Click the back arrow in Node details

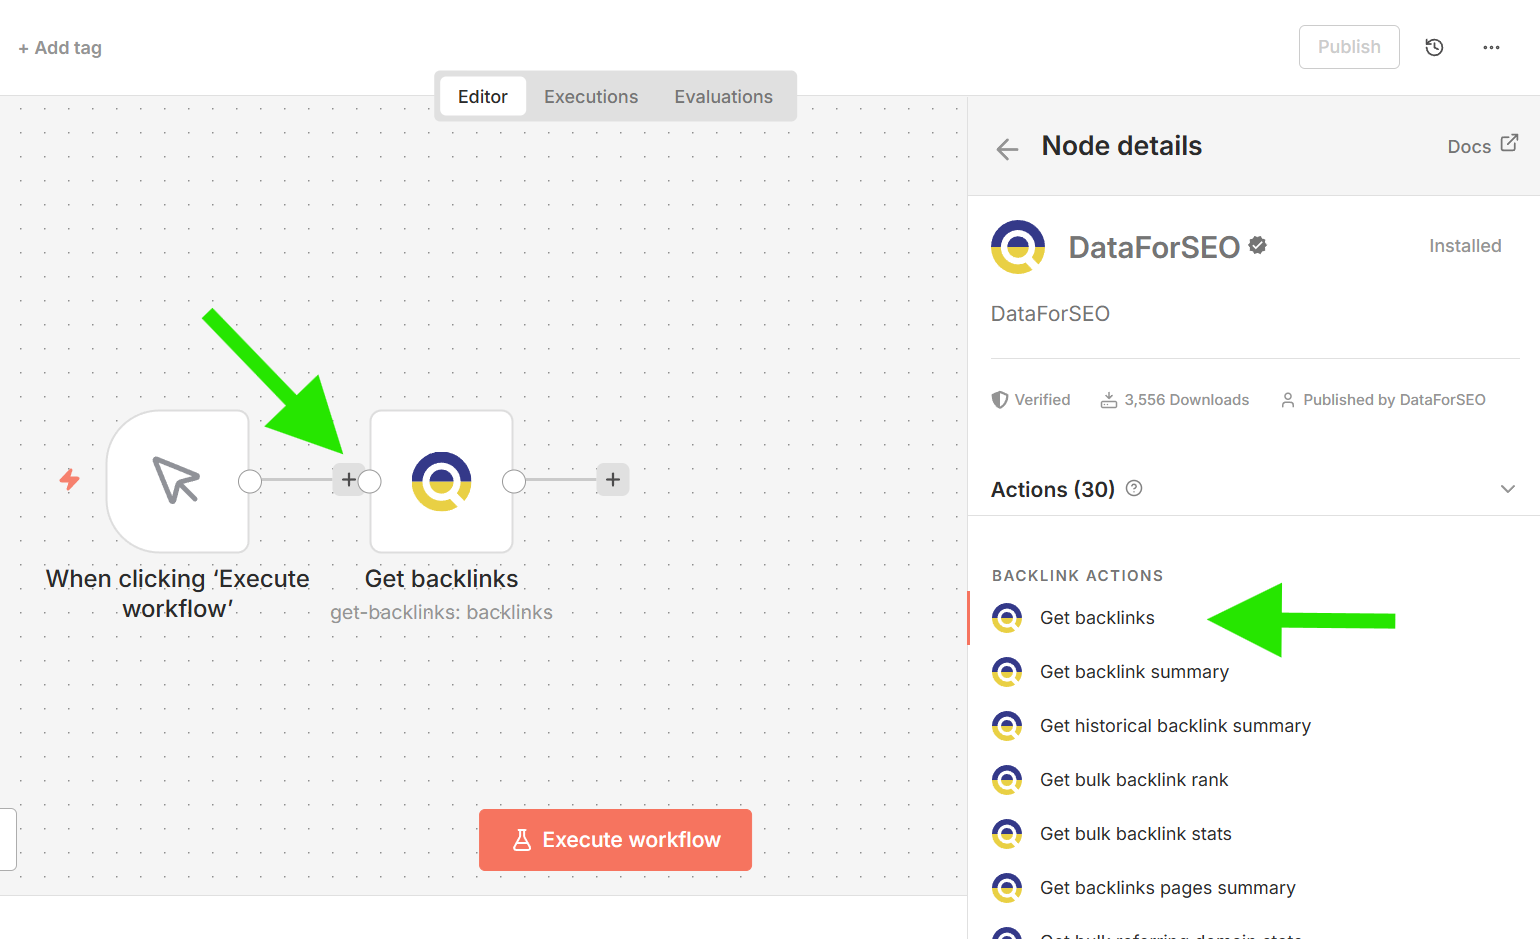click(1007, 149)
